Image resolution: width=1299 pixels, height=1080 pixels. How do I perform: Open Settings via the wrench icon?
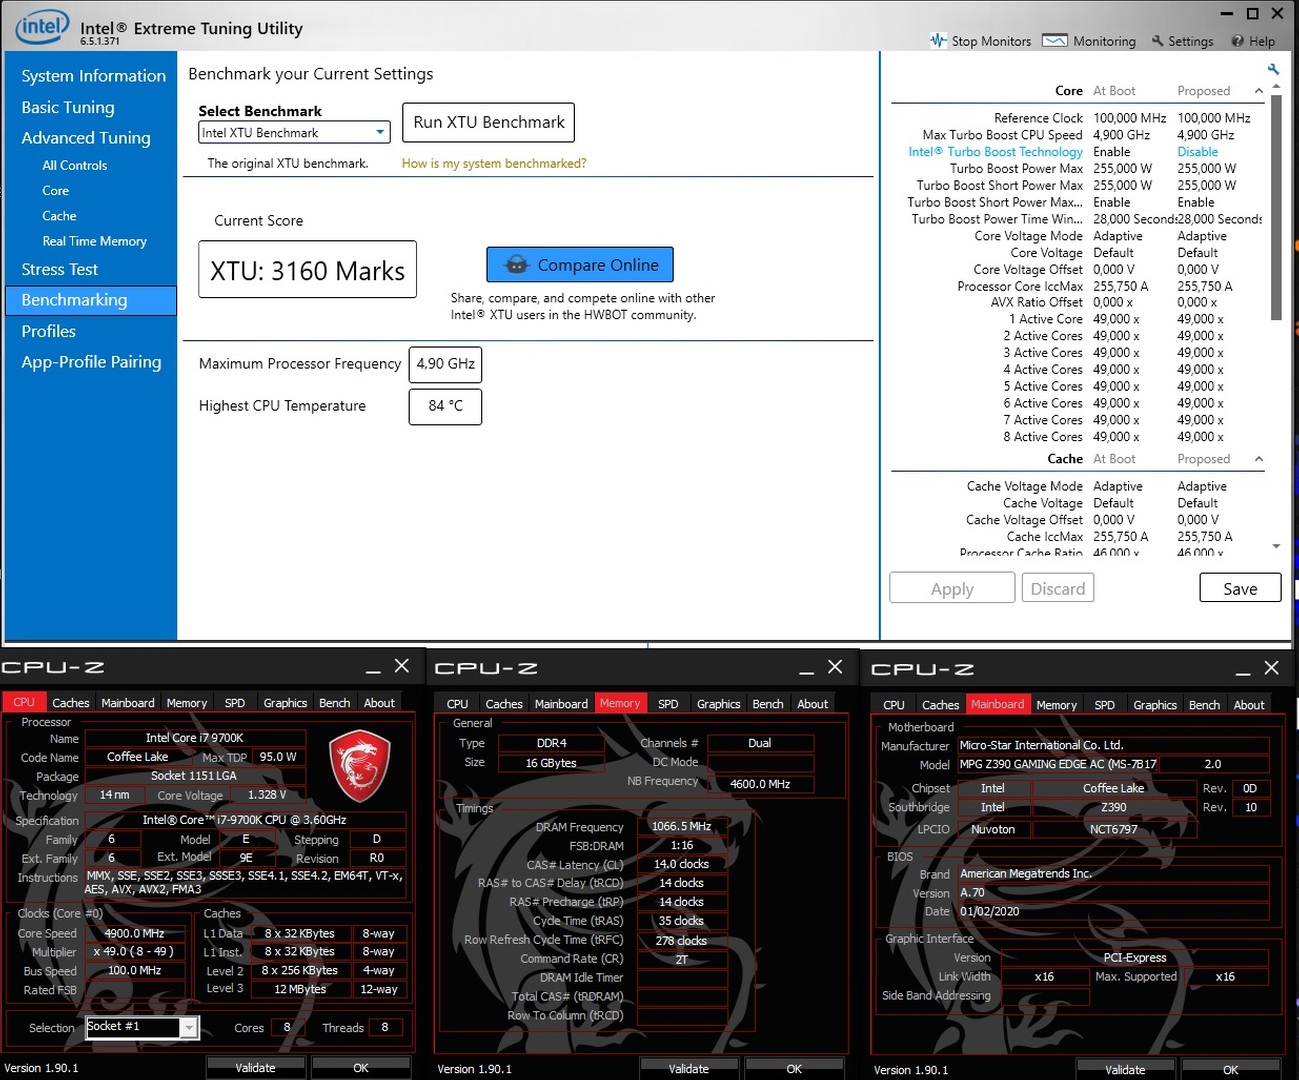[x=1157, y=41]
